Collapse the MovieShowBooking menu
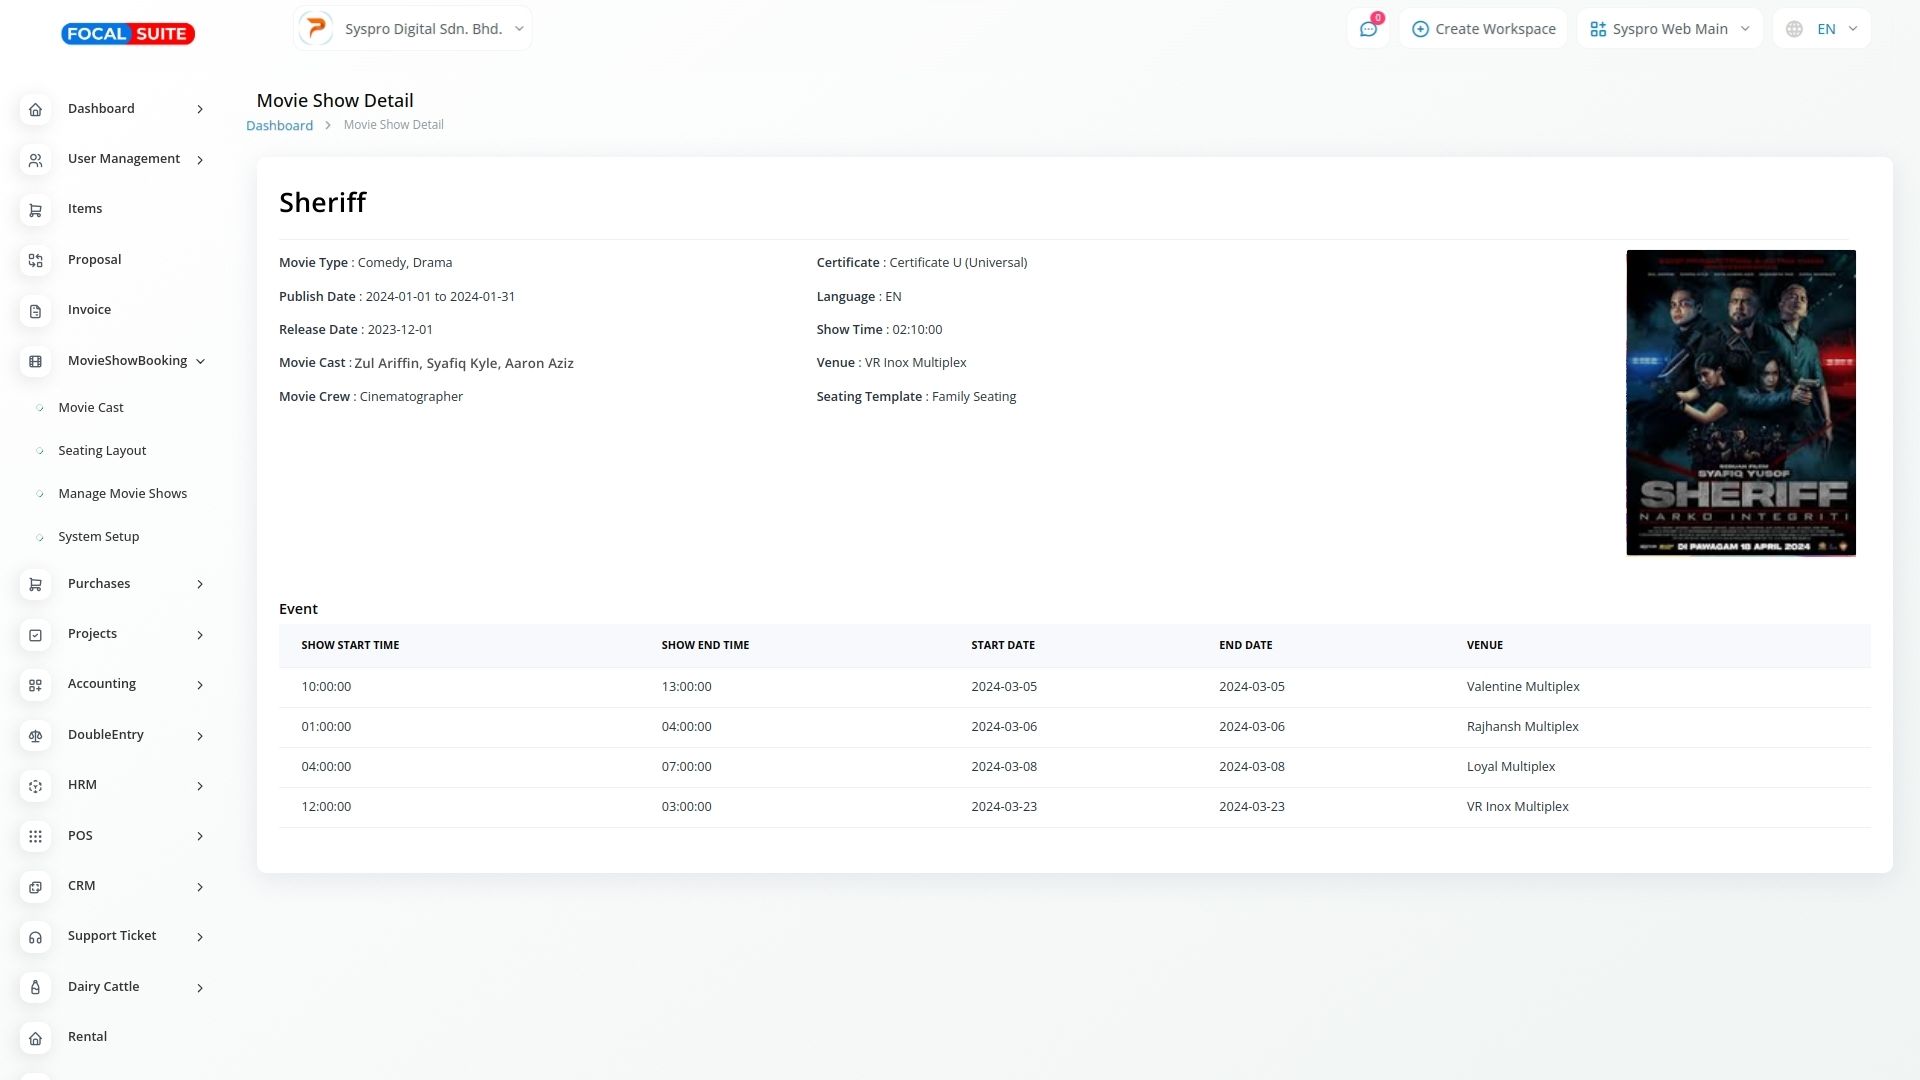 click(x=200, y=362)
